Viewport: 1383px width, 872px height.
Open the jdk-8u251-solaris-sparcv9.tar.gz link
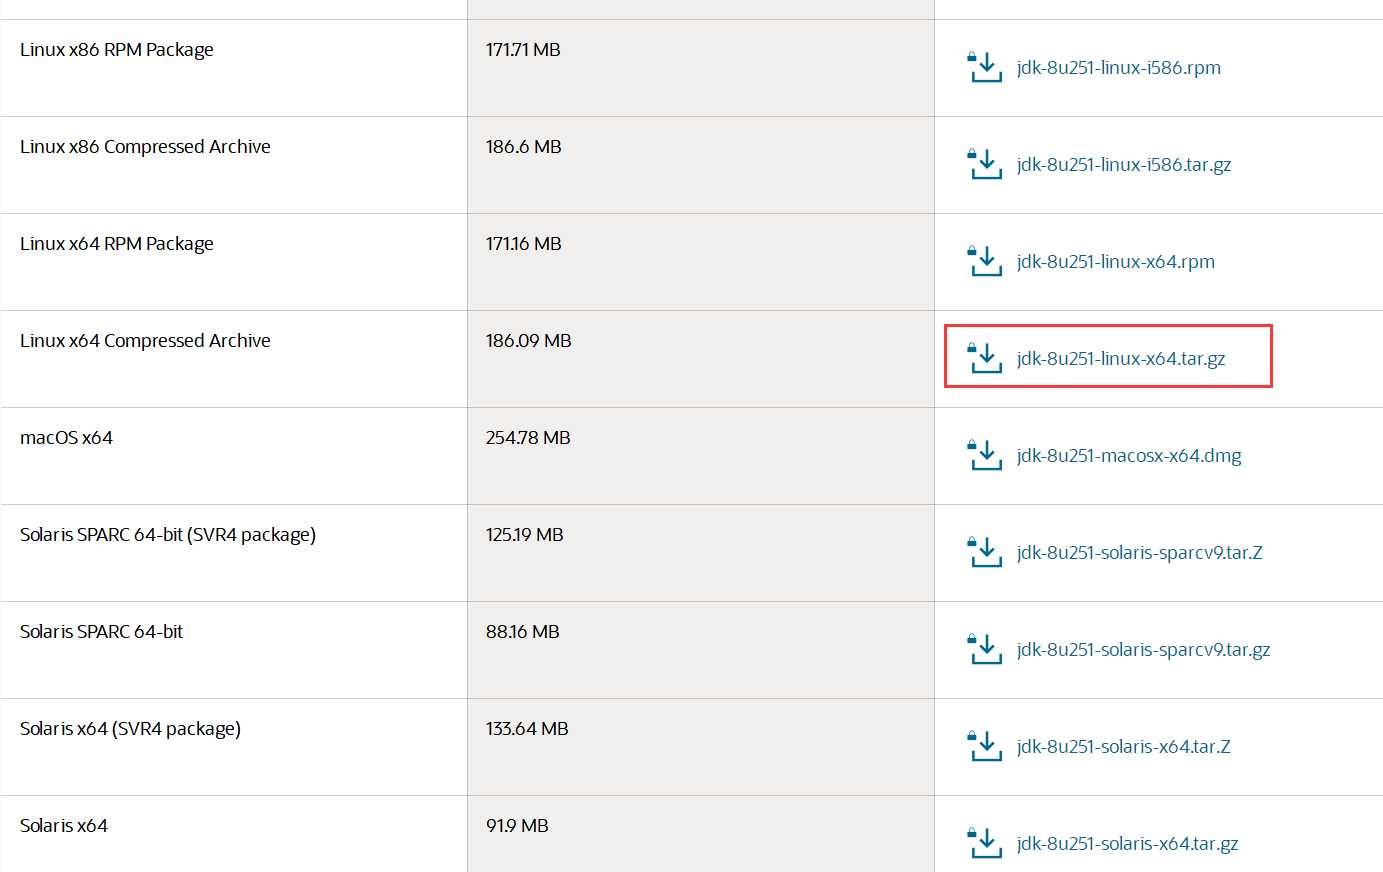click(x=1143, y=650)
